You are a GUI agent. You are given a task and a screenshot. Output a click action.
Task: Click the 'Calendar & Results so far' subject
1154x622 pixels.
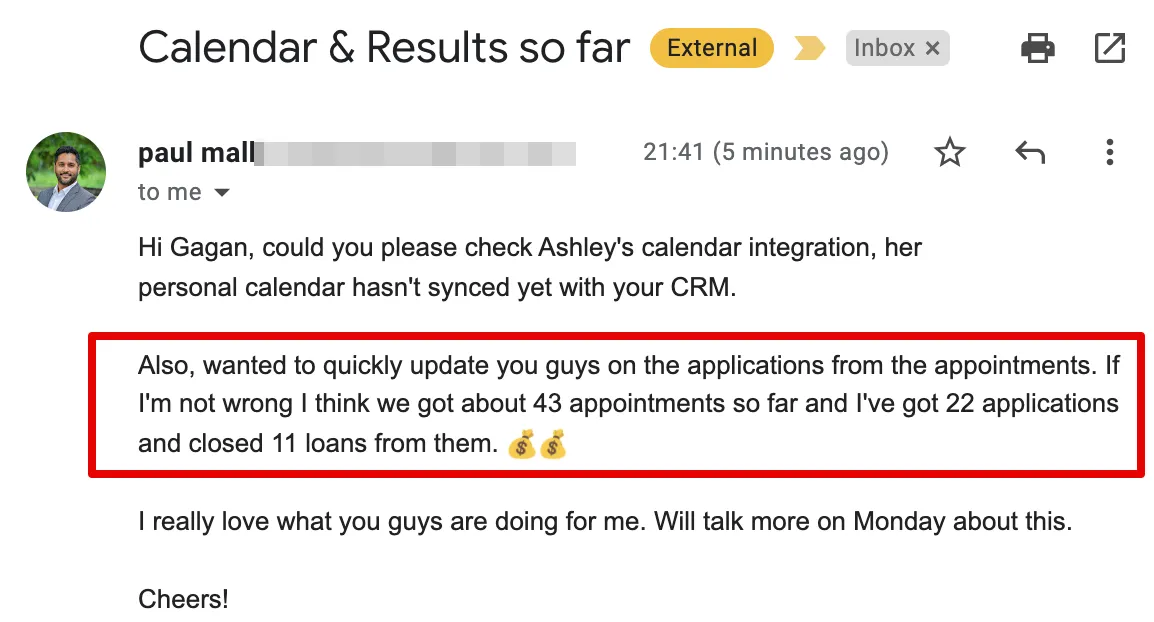coord(384,48)
